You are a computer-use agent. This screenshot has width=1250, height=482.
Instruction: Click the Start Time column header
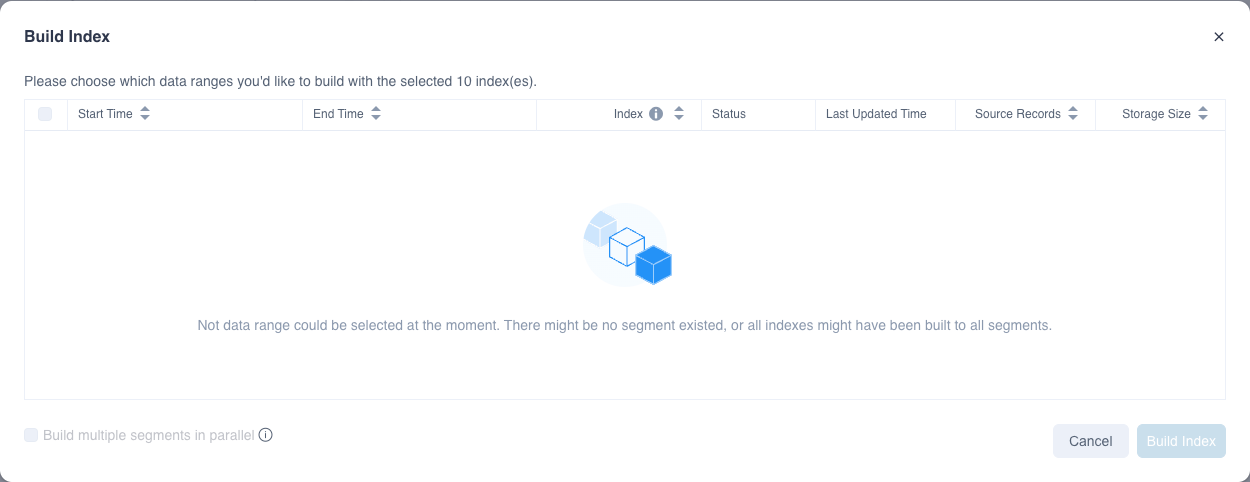point(105,114)
